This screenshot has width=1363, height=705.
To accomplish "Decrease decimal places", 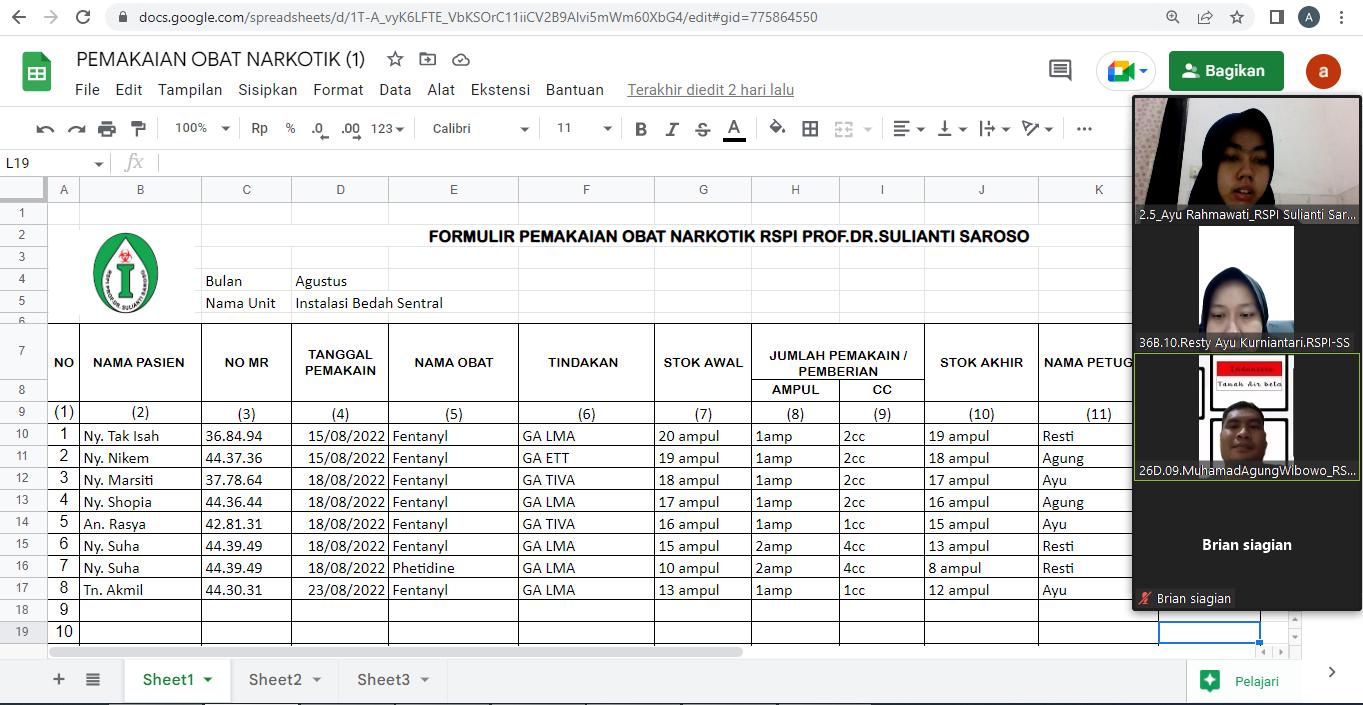I will (x=319, y=129).
